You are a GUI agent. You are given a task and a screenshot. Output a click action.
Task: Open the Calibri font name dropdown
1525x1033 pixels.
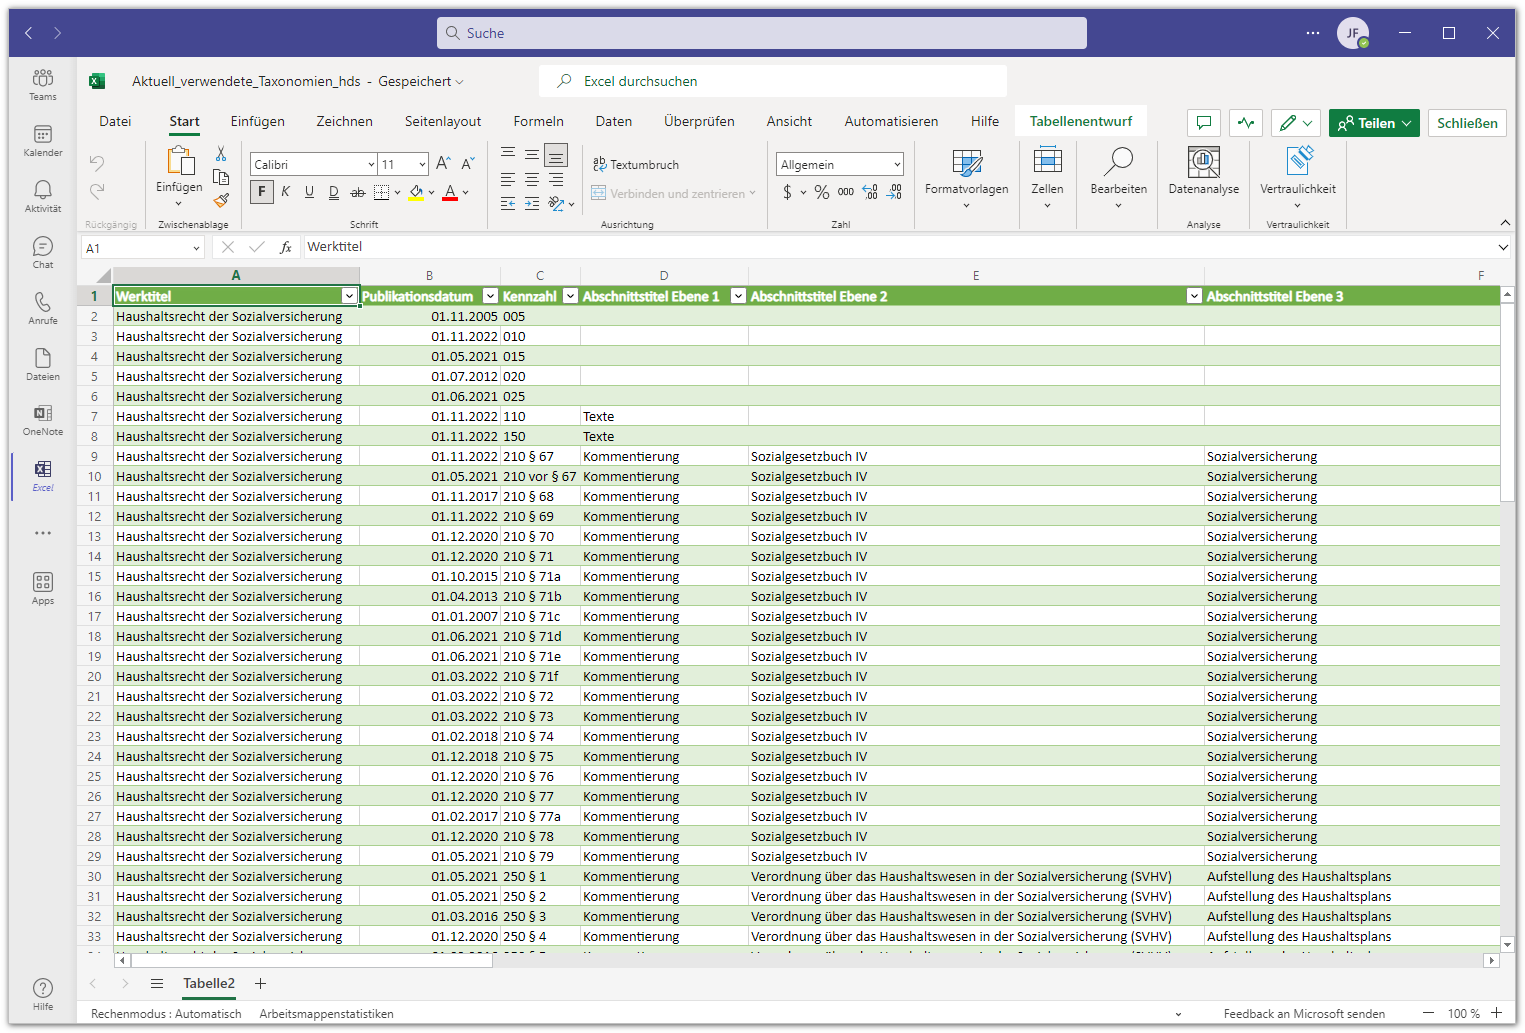371,165
